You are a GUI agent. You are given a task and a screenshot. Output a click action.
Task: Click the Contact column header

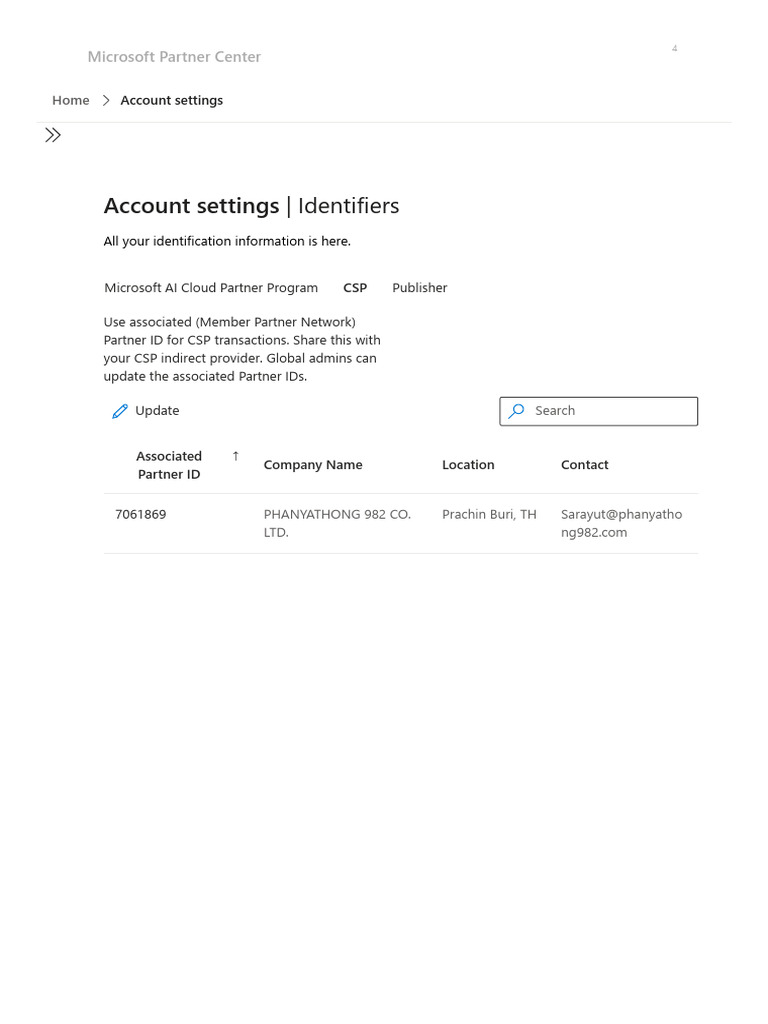click(584, 465)
